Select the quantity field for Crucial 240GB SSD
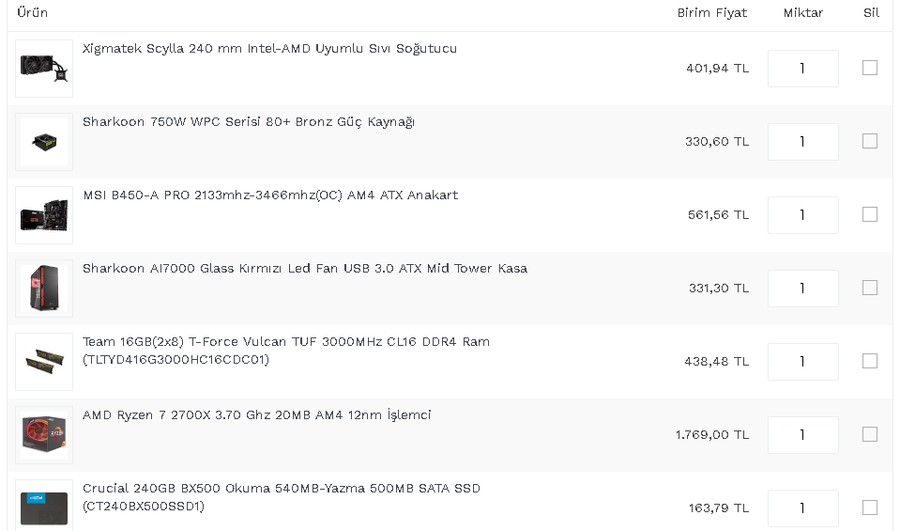The width and height of the screenshot is (900, 531). pos(803,507)
